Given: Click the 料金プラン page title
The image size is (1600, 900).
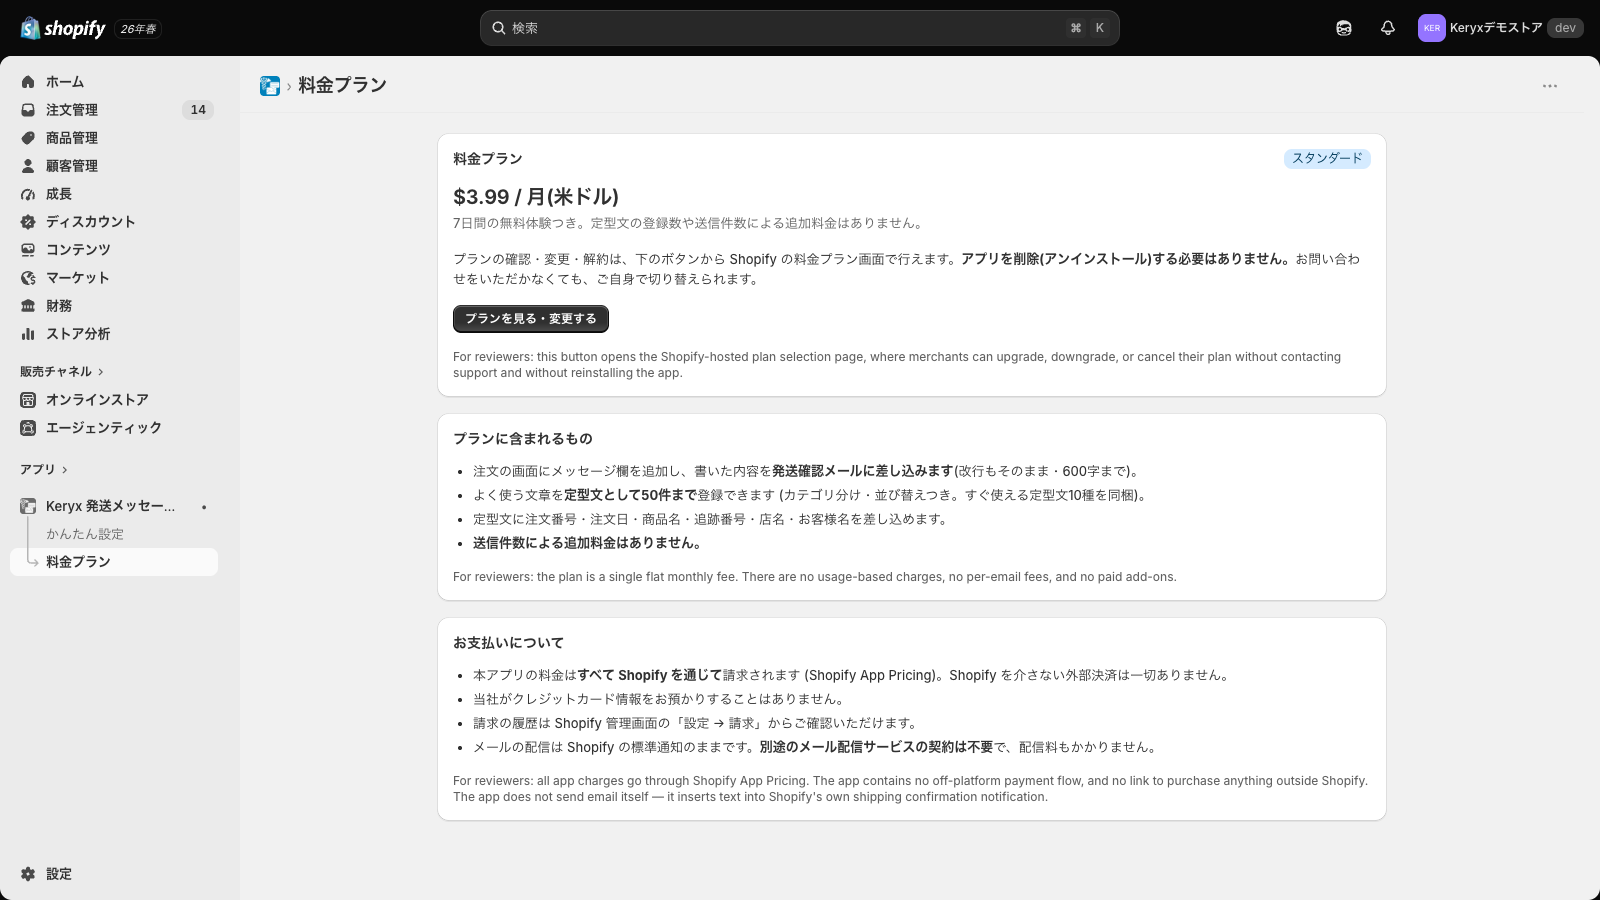Looking at the screenshot, I should [x=343, y=86].
